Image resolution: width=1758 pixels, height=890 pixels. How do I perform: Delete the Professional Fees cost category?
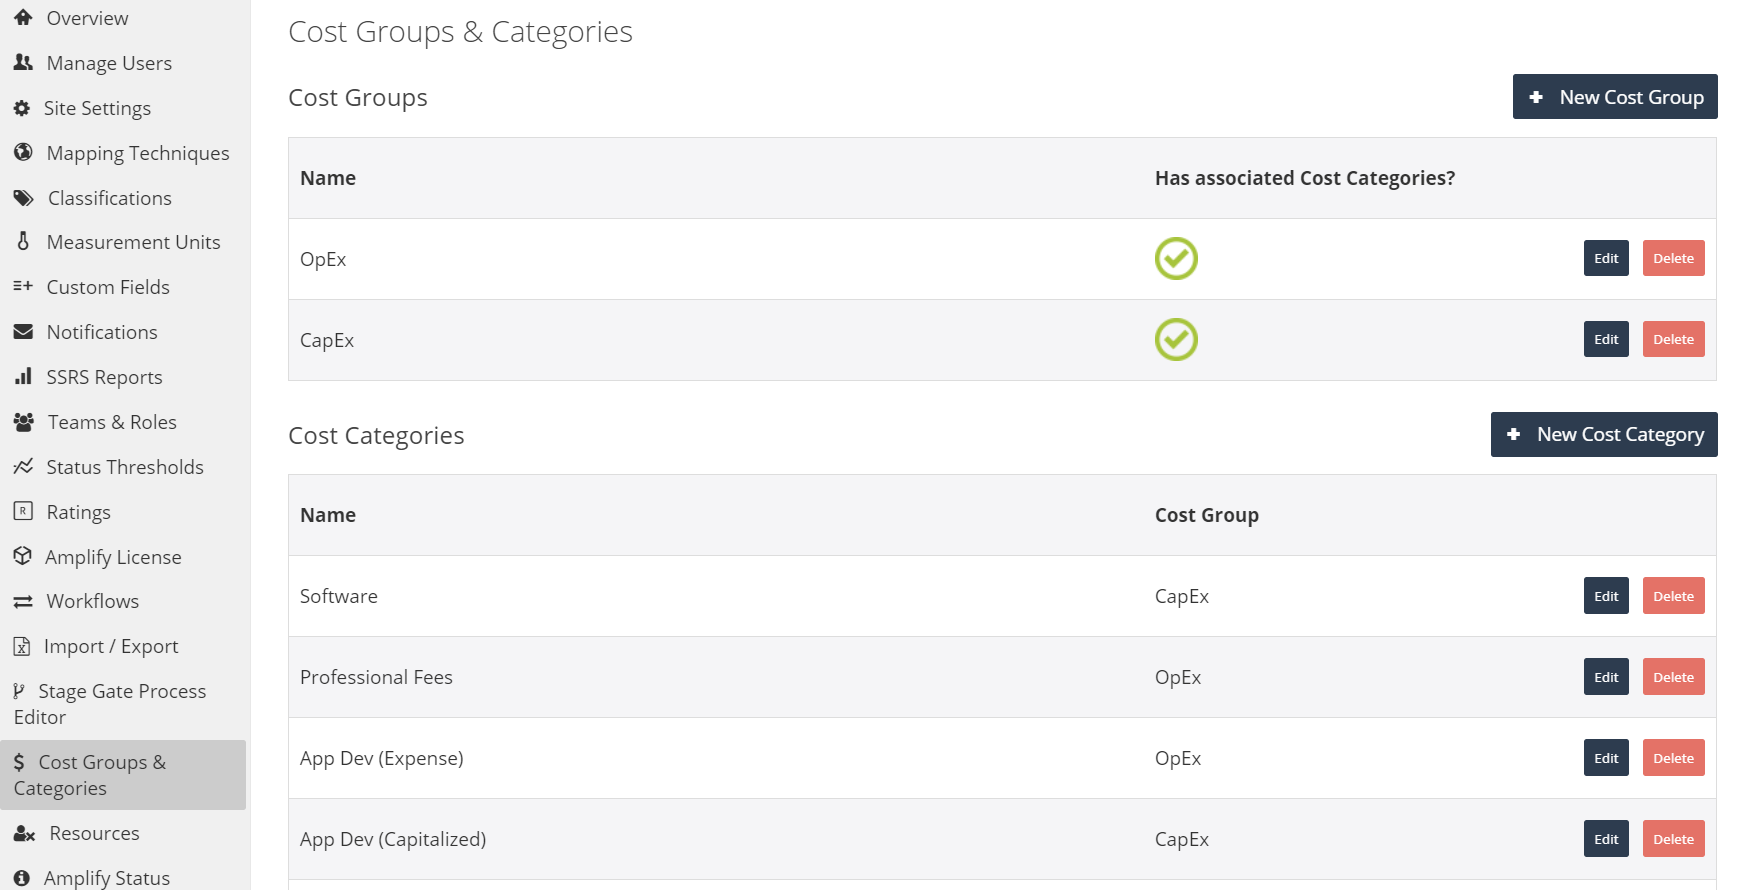coord(1673,678)
